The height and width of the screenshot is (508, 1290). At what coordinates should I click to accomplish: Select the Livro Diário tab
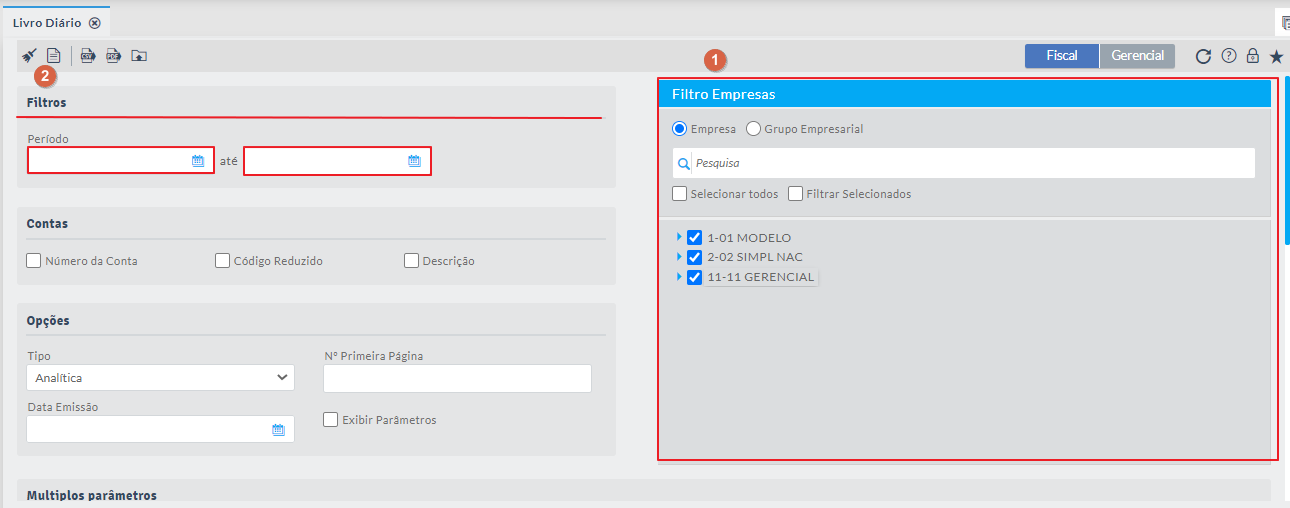point(47,23)
